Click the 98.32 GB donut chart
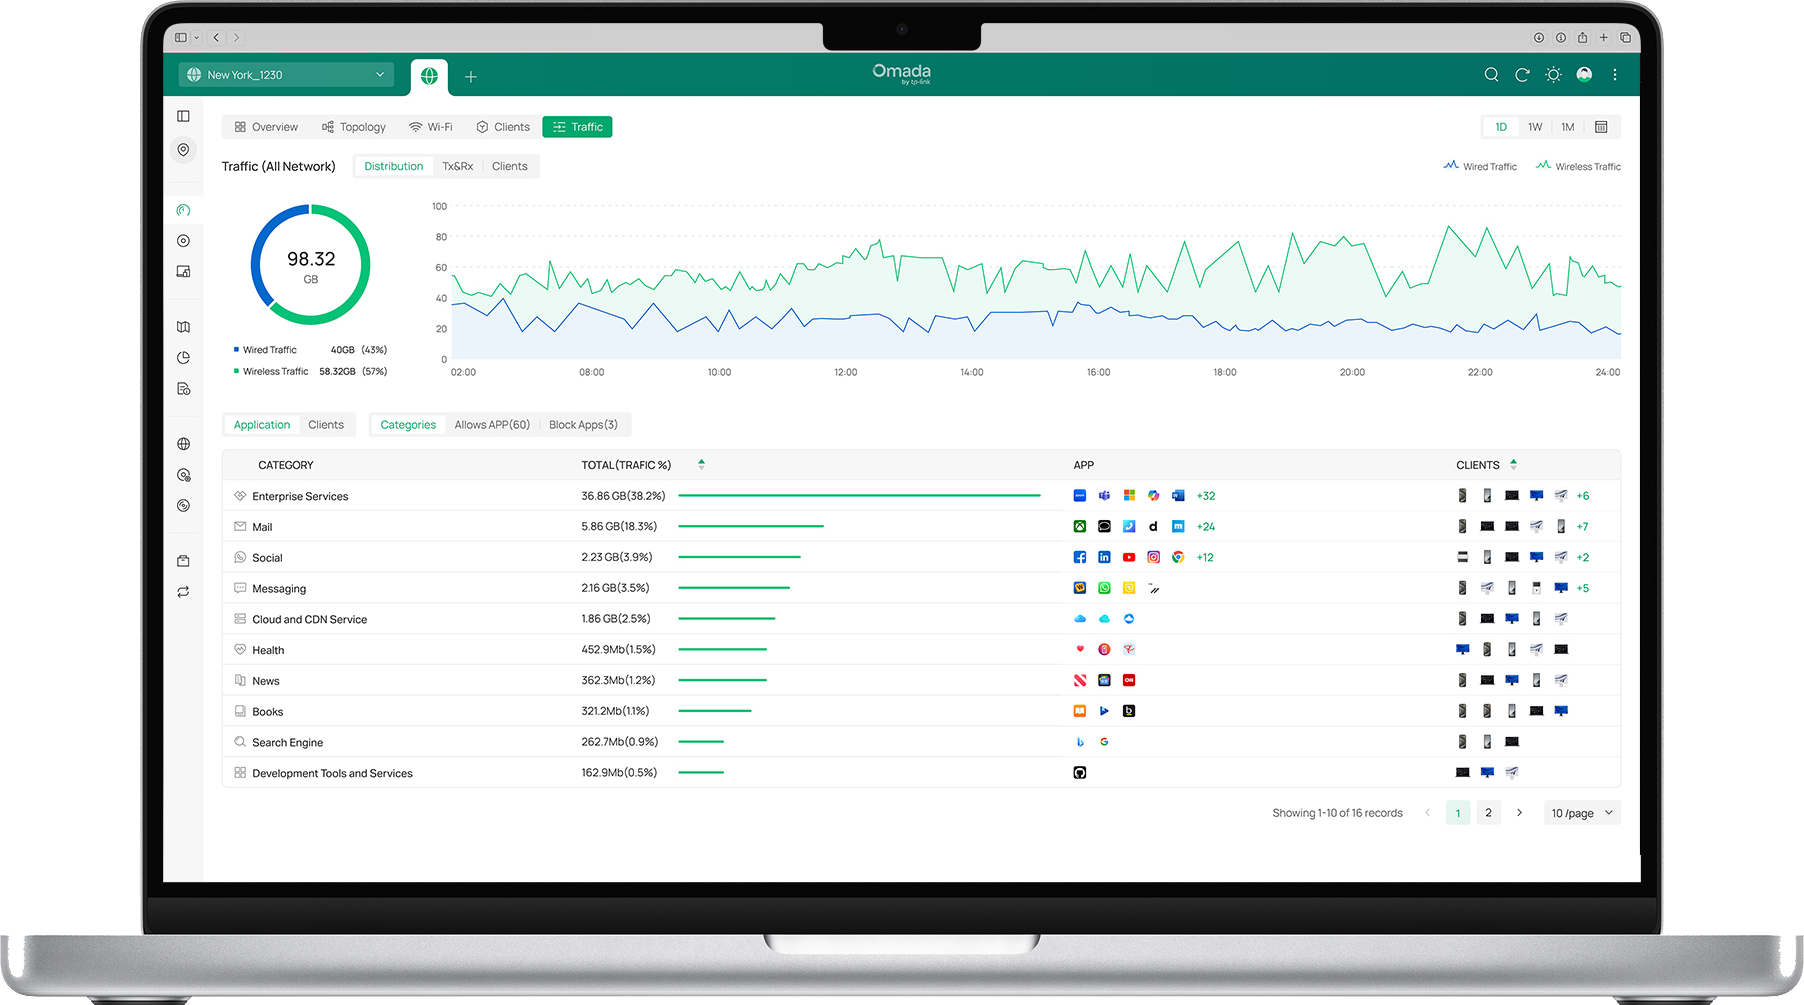1804x1005 pixels. coord(311,265)
